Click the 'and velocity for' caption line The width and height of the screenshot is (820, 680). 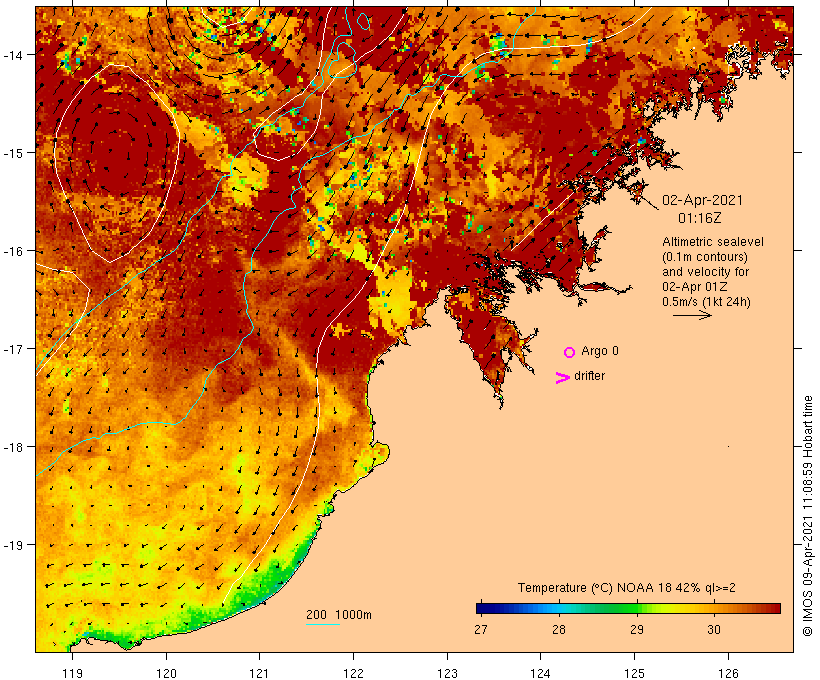[705, 272]
